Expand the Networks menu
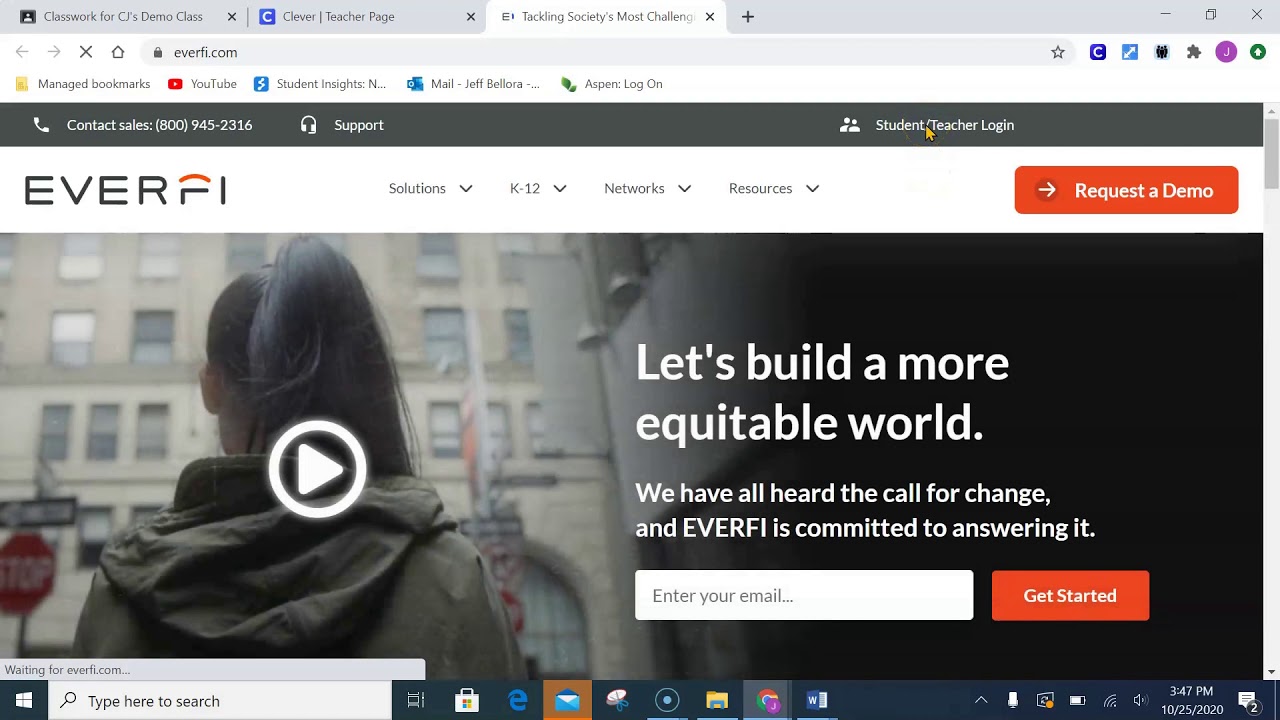The width and height of the screenshot is (1280, 720). click(647, 188)
